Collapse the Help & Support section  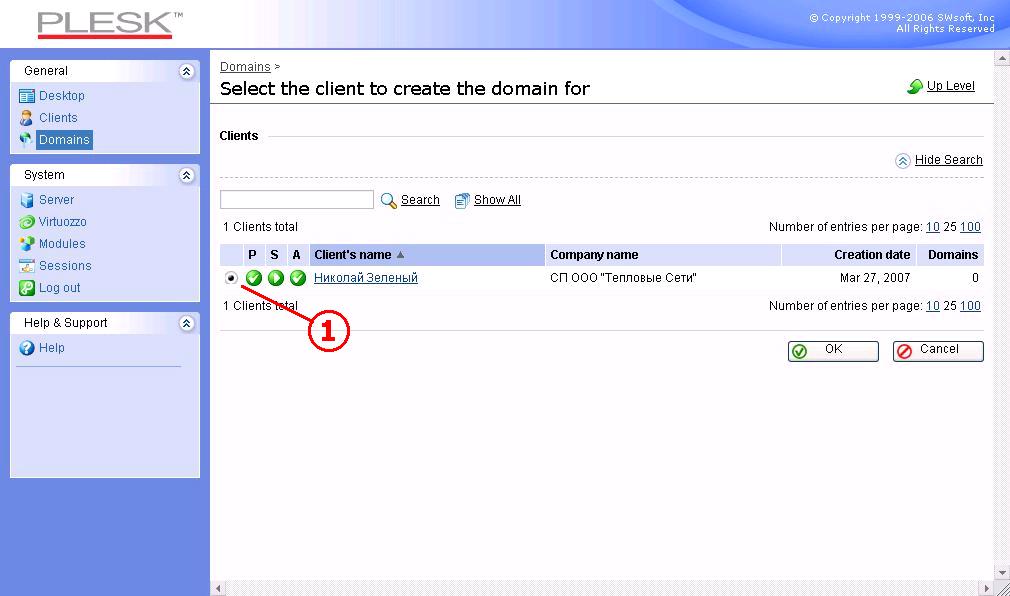186,323
